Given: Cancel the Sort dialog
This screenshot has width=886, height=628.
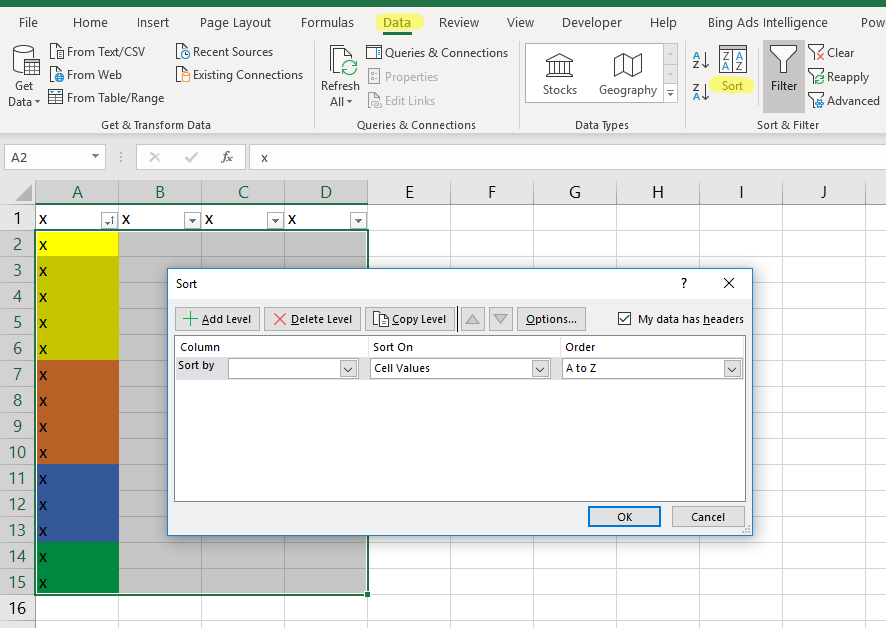Looking at the screenshot, I should [708, 517].
